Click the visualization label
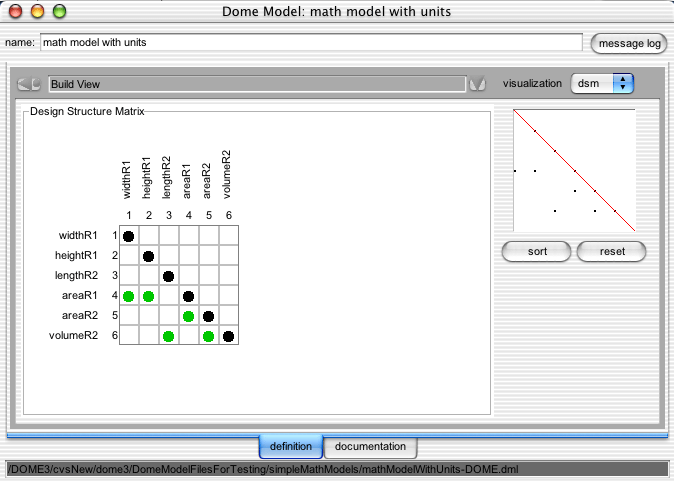This screenshot has width=674, height=482. (532, 83)
